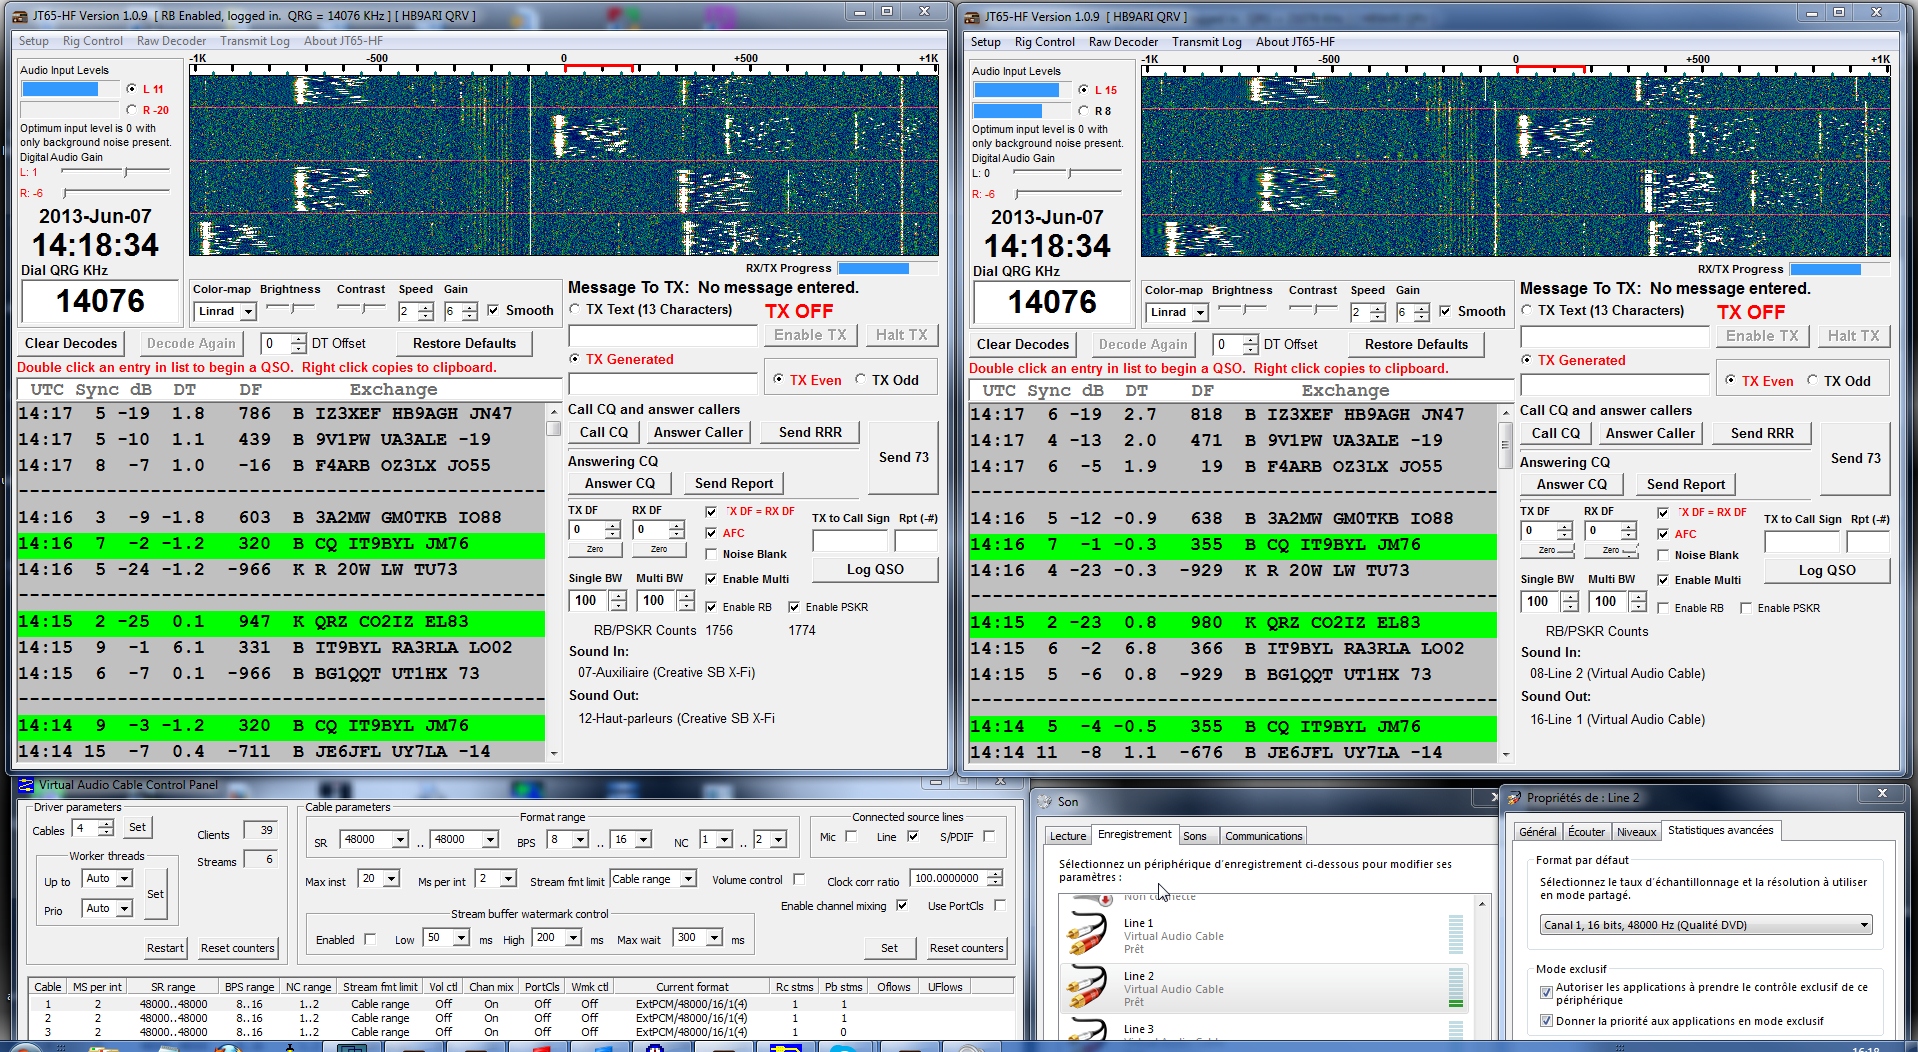
Task: Select TX Text radio in right JT65-HF window
Action: click(x=1527, y=311)
